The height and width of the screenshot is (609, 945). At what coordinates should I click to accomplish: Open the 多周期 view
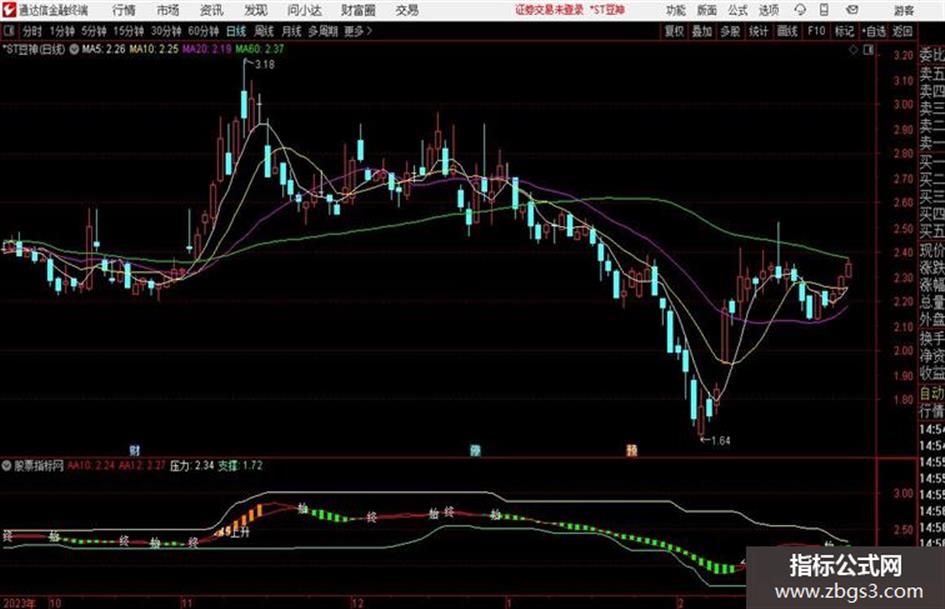coord(323,31)
